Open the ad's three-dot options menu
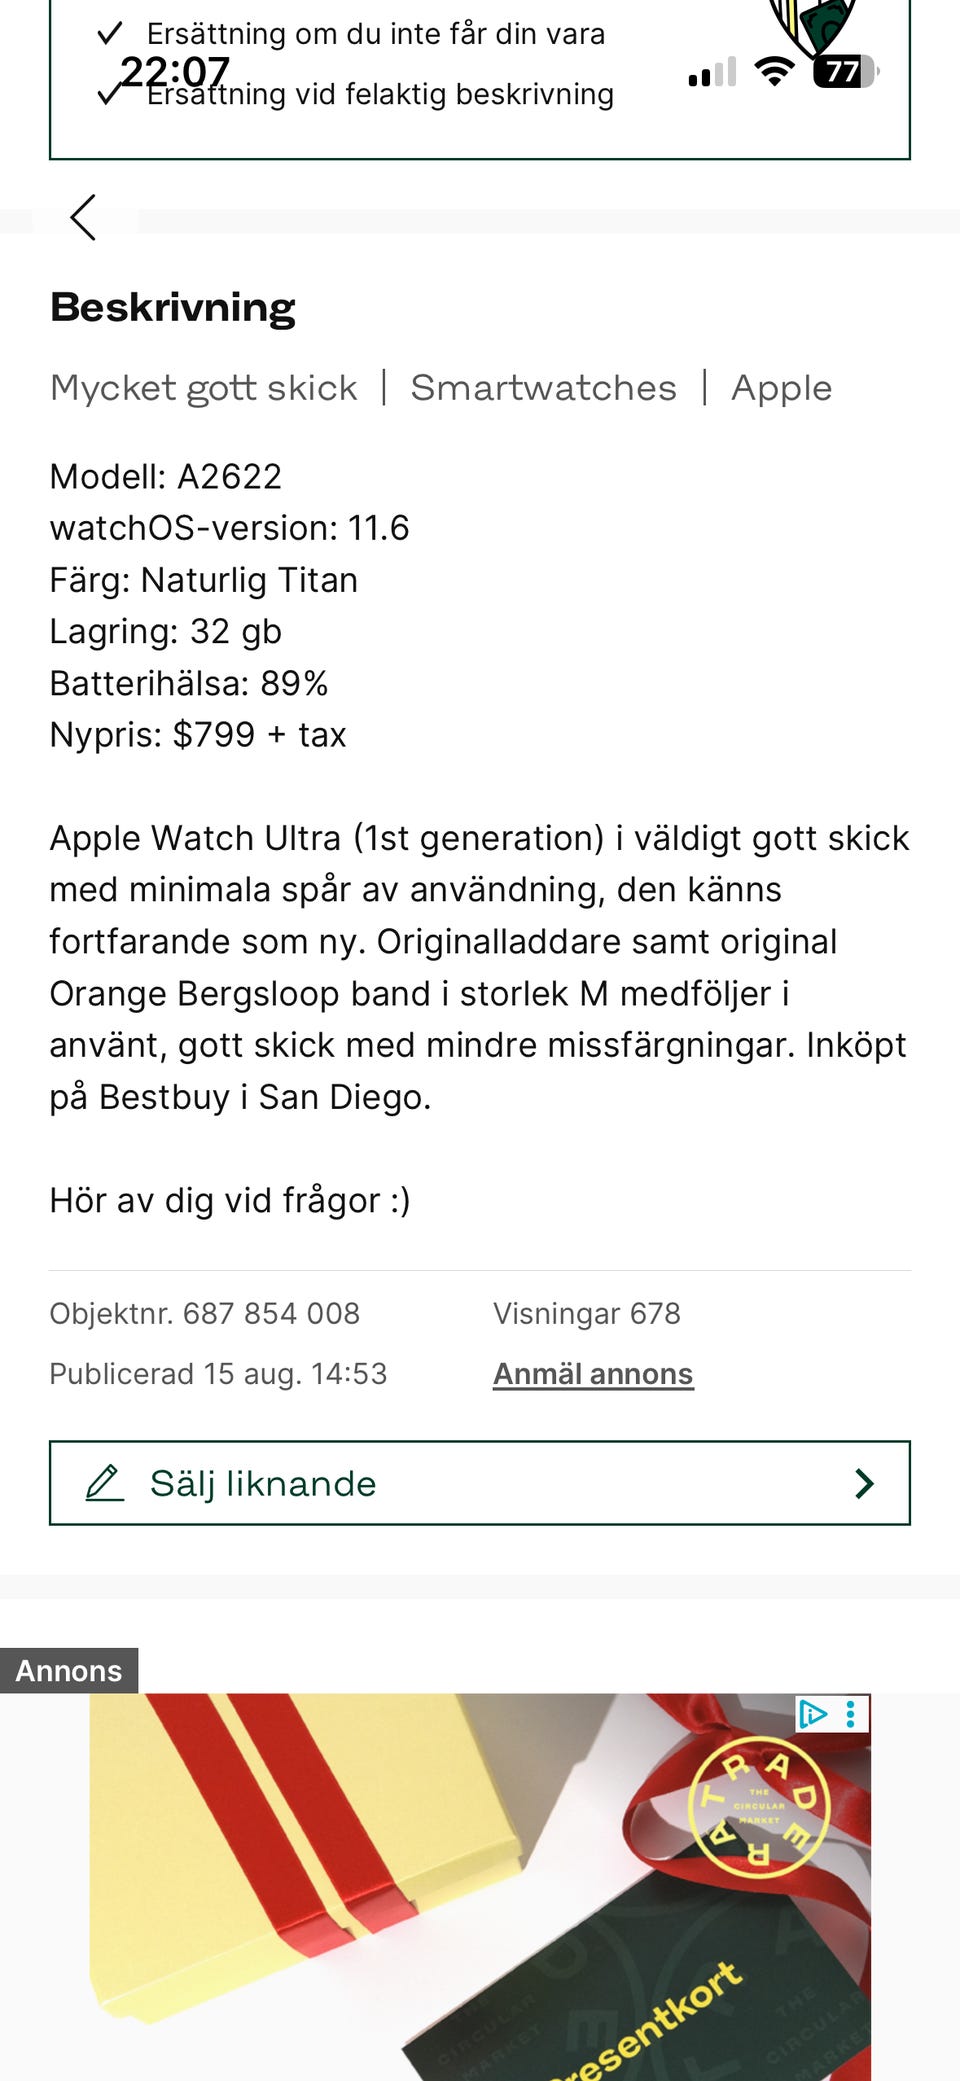The width and height of the screenshot is (960, 2081). coord(851,1714)
